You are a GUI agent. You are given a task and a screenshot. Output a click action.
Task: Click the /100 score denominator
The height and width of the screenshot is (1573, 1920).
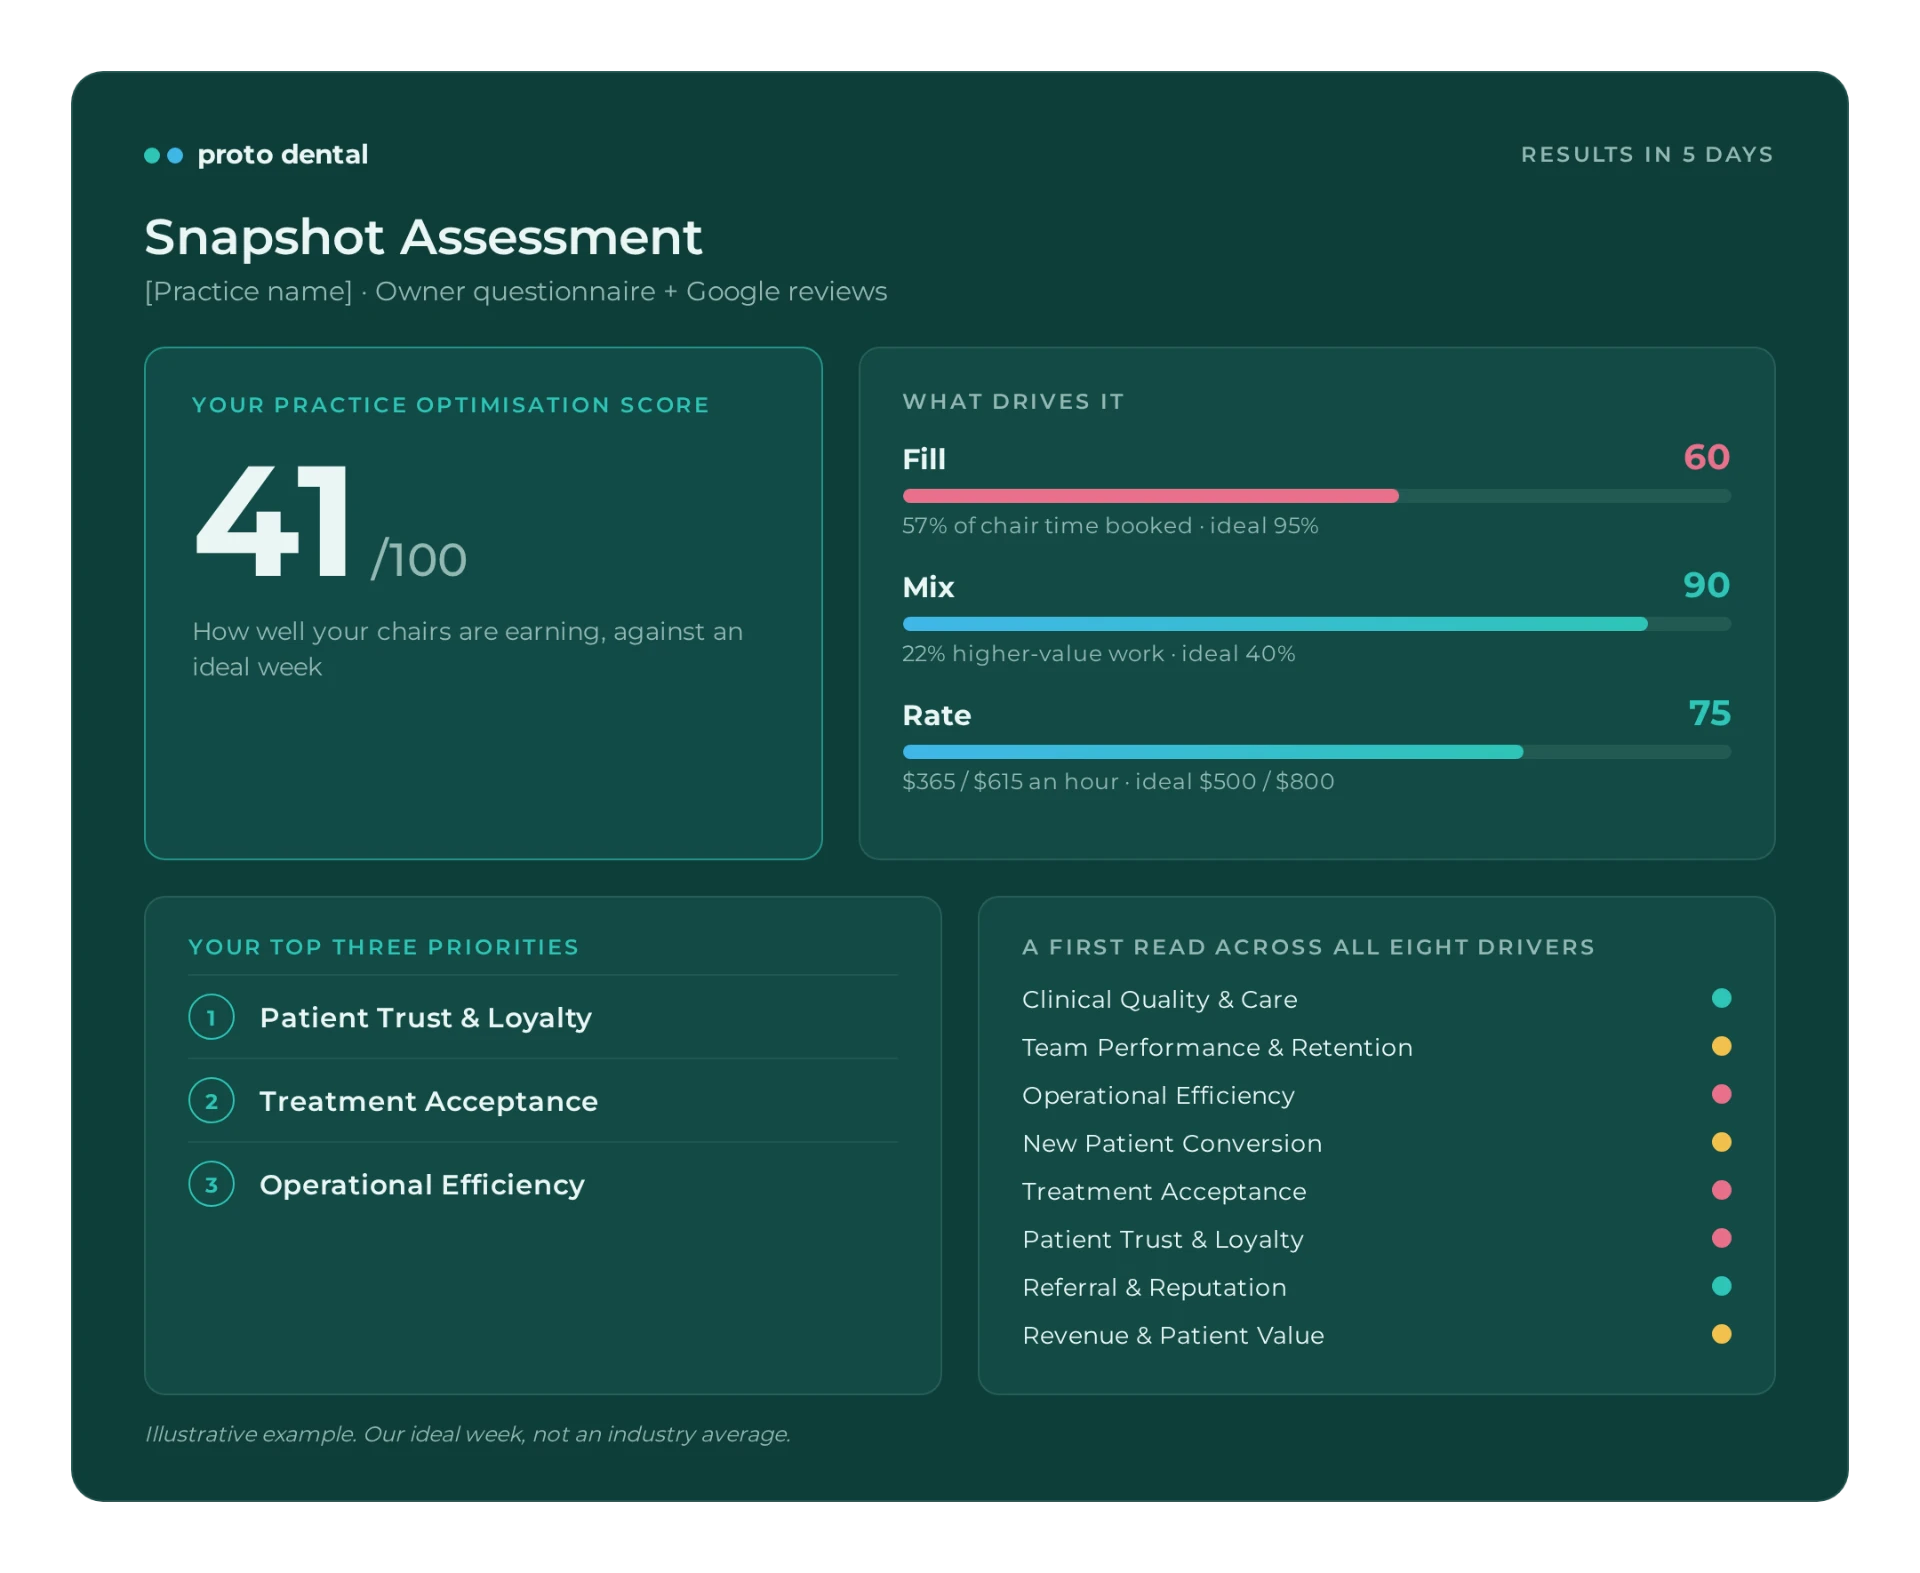[419, 559]
